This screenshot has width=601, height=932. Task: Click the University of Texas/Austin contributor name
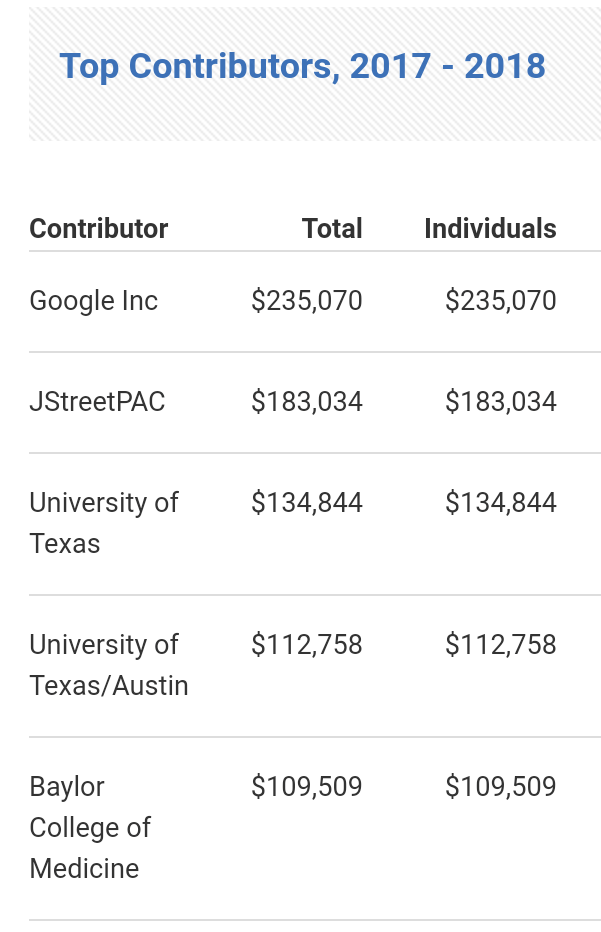108,665
